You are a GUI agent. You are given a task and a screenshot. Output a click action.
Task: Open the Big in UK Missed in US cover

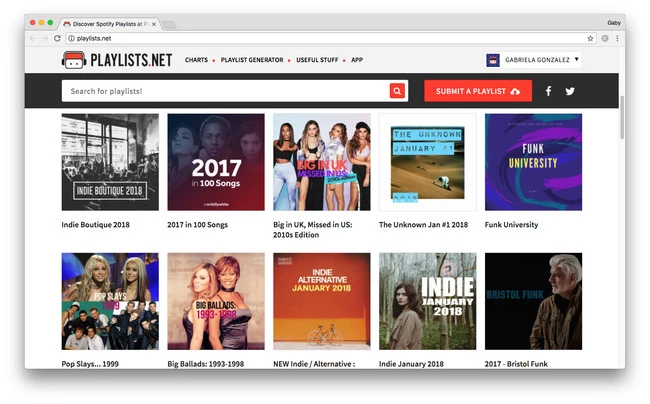click(x=322, y=162)
